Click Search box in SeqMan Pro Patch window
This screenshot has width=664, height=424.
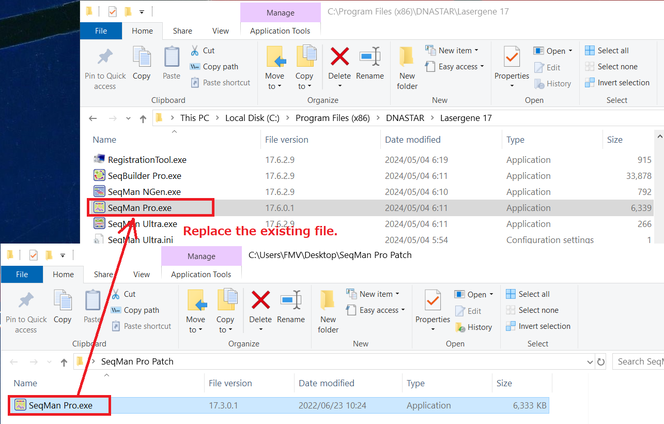[x=639, y=362]
